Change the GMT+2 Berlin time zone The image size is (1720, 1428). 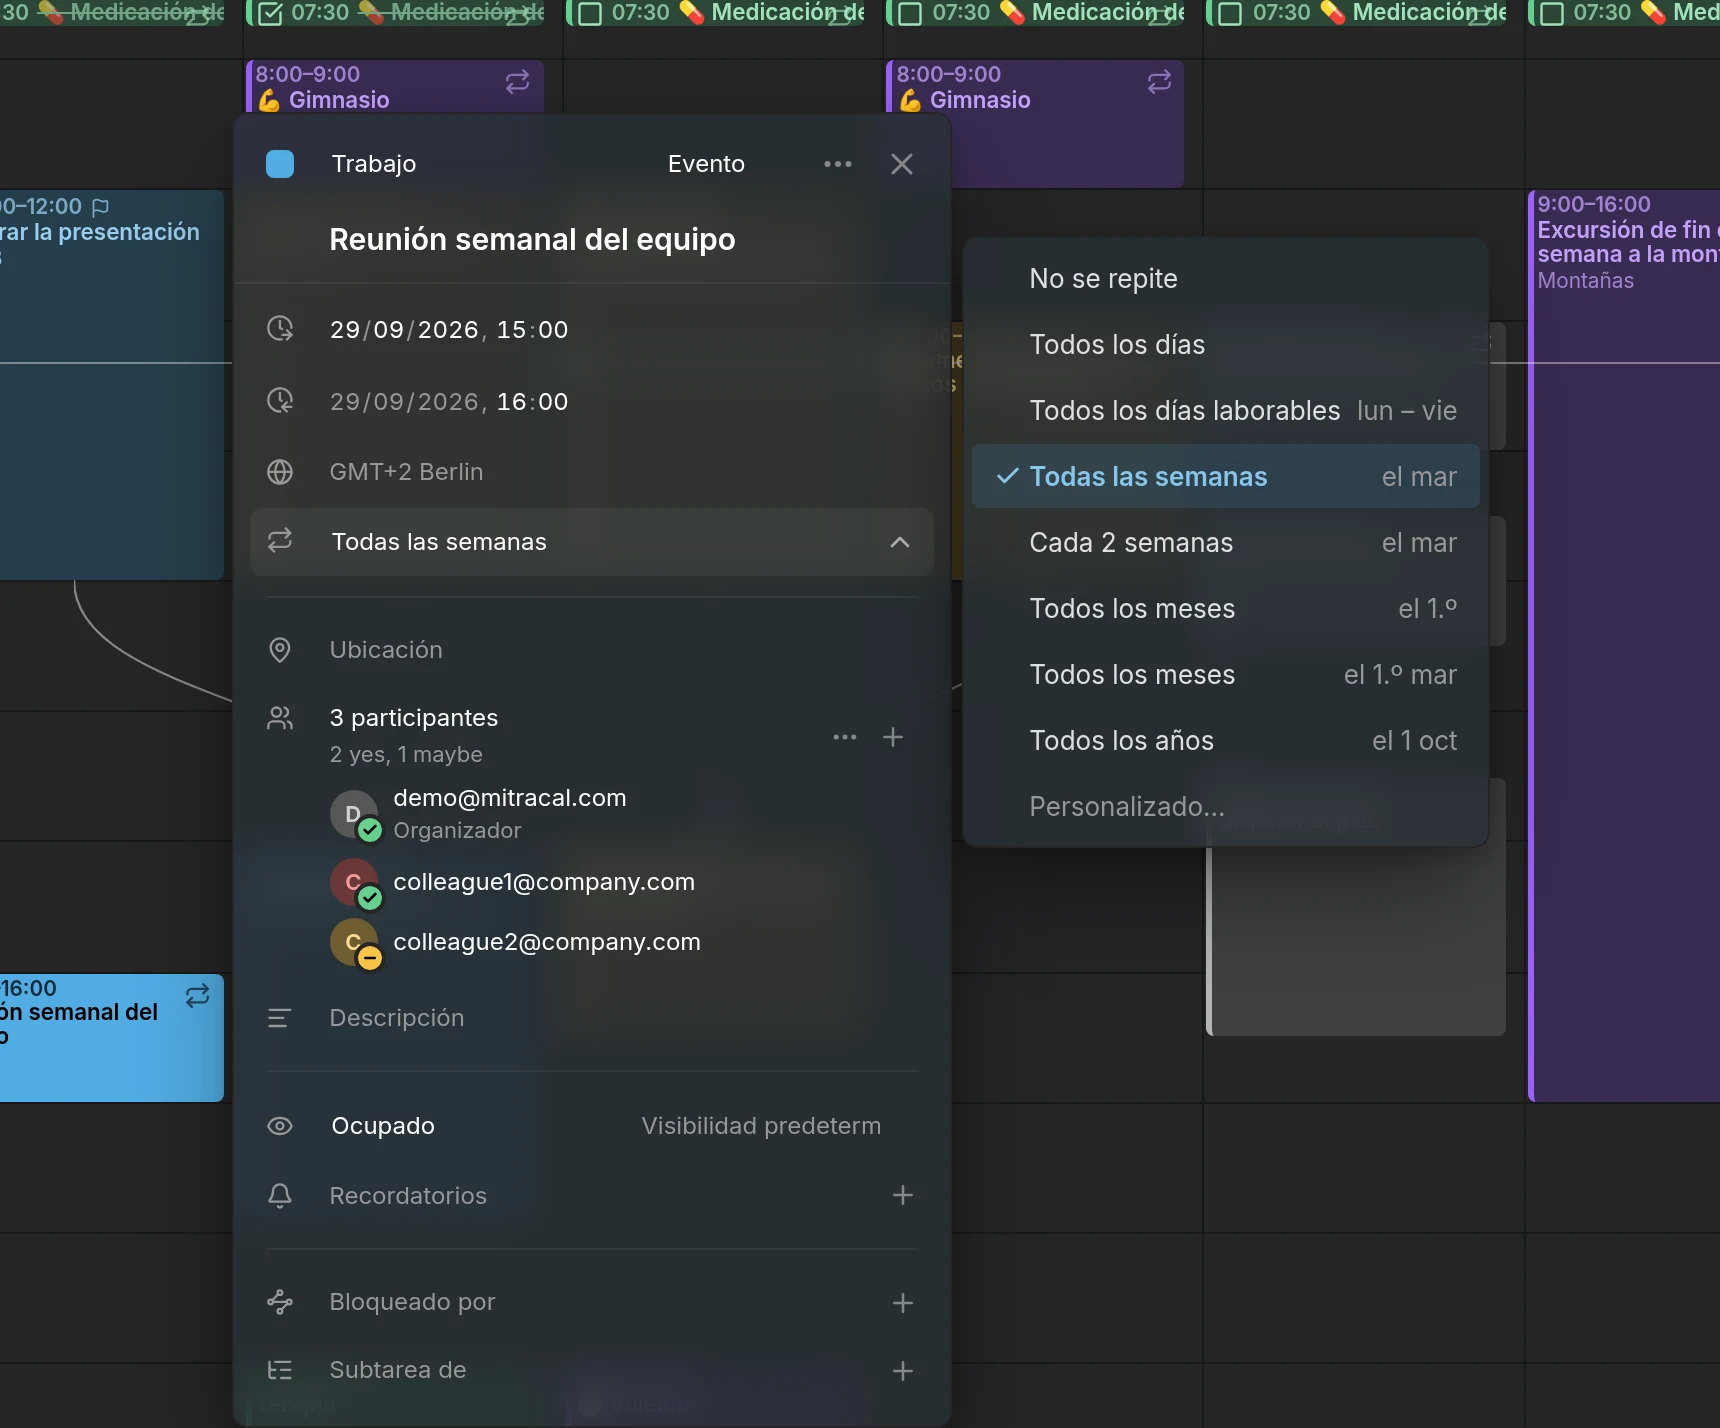tap(407, 472)
